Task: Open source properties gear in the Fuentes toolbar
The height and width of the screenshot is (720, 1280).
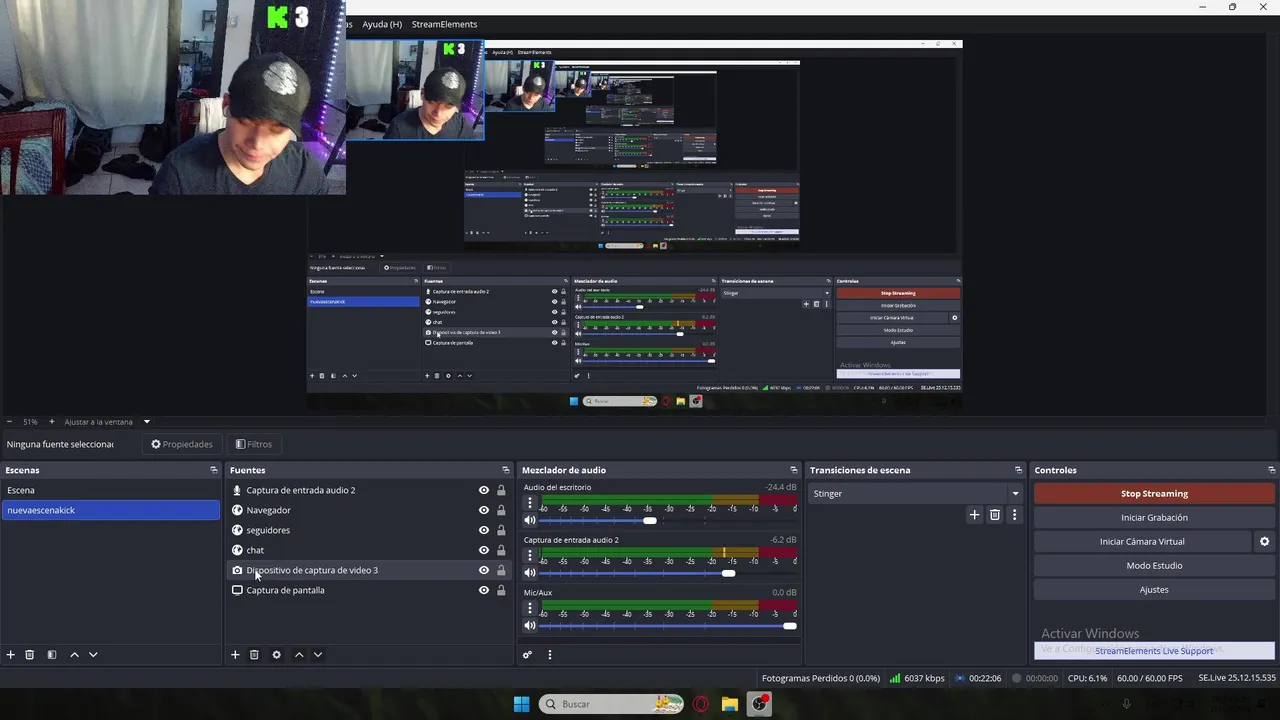Action: [x=276, y=655]
